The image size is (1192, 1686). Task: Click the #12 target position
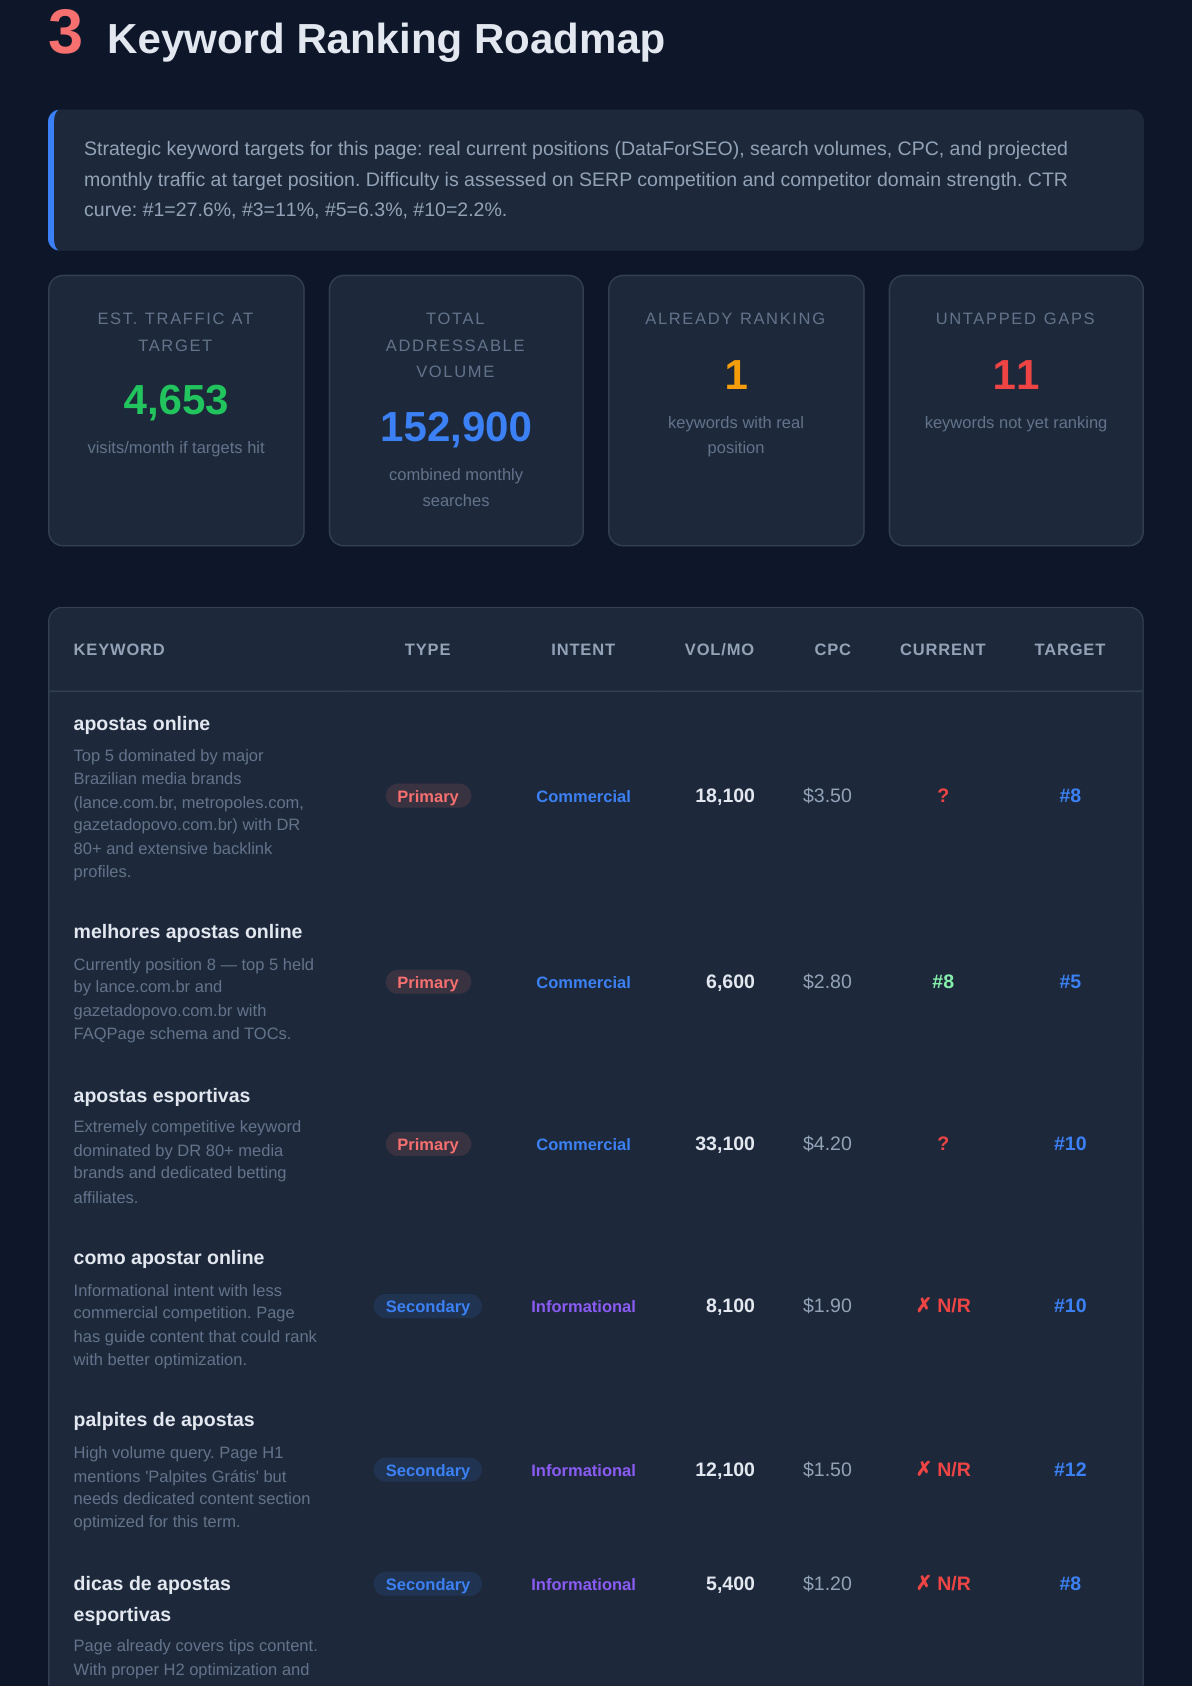pyautogui.click(x=1070, y=1470)
